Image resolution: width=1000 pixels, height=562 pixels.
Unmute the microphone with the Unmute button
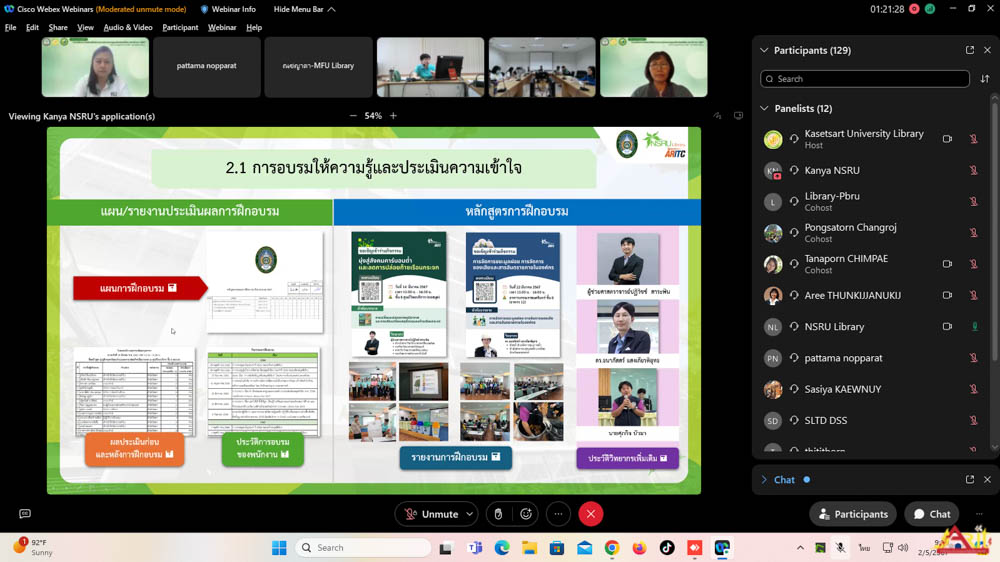(x=431, y=514)
